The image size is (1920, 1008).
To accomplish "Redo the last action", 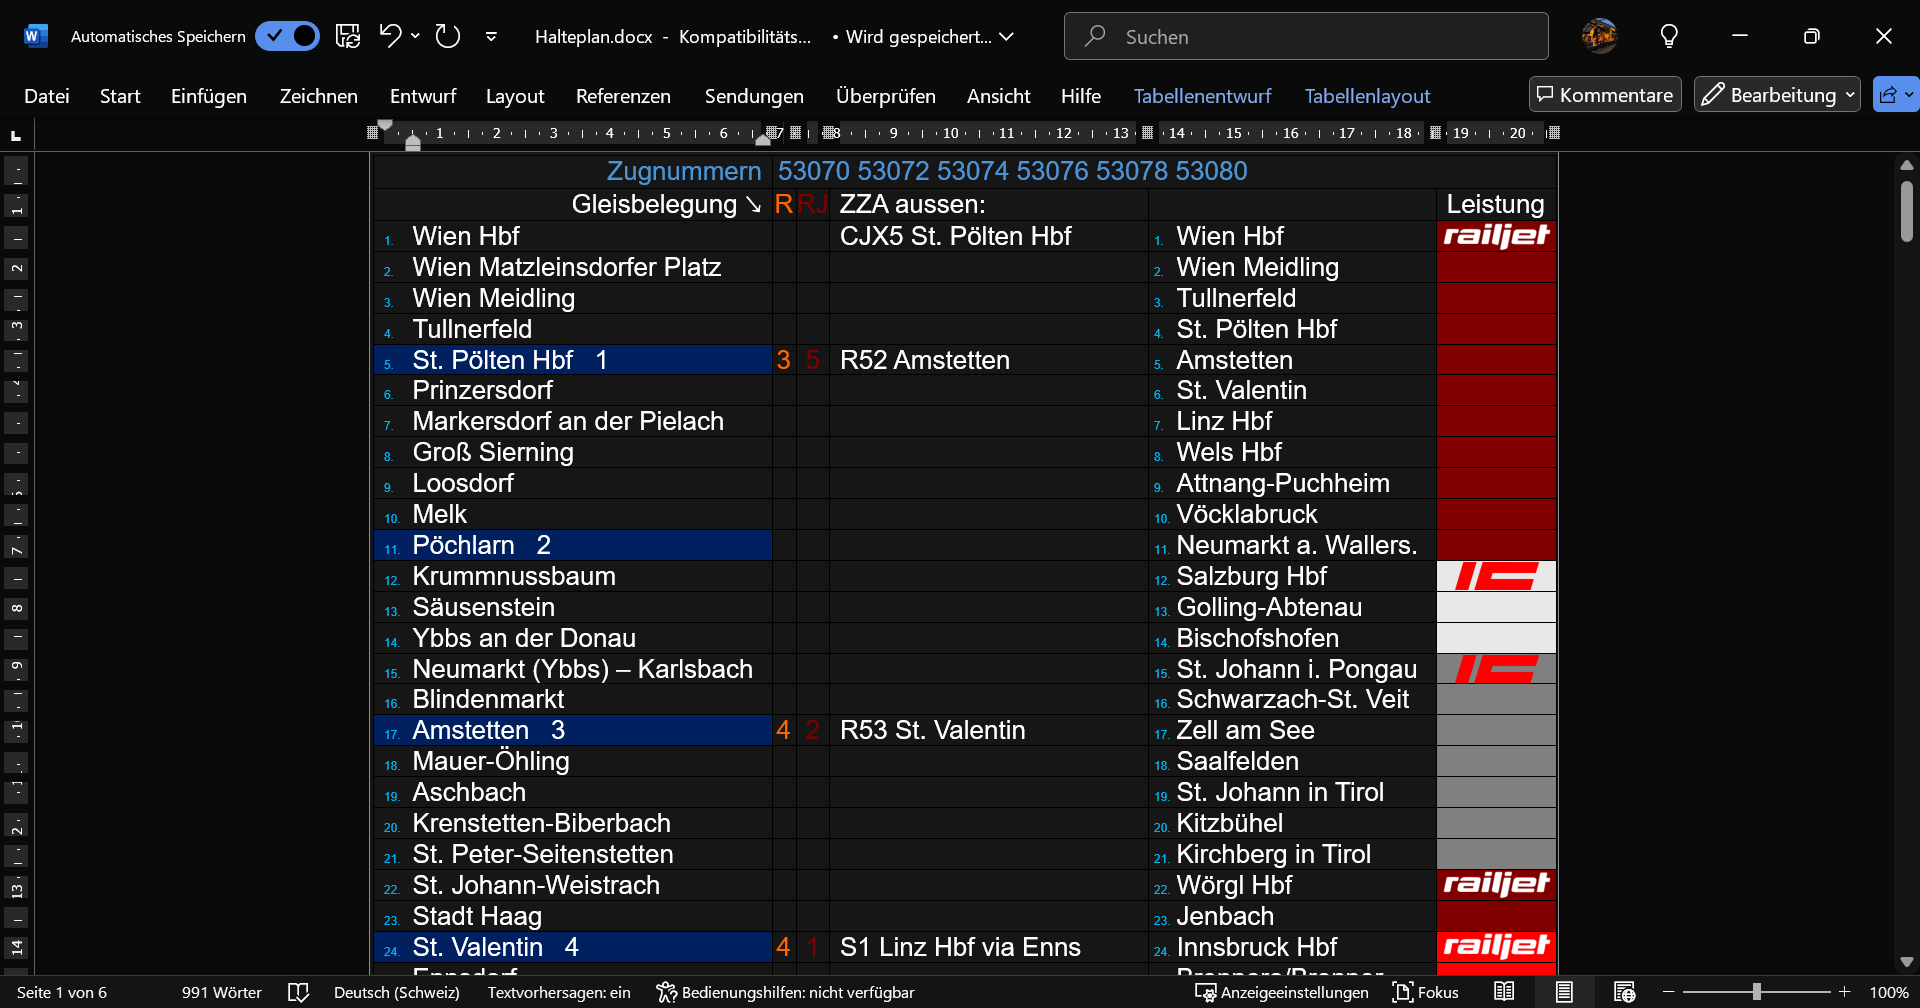I will 448,37.
